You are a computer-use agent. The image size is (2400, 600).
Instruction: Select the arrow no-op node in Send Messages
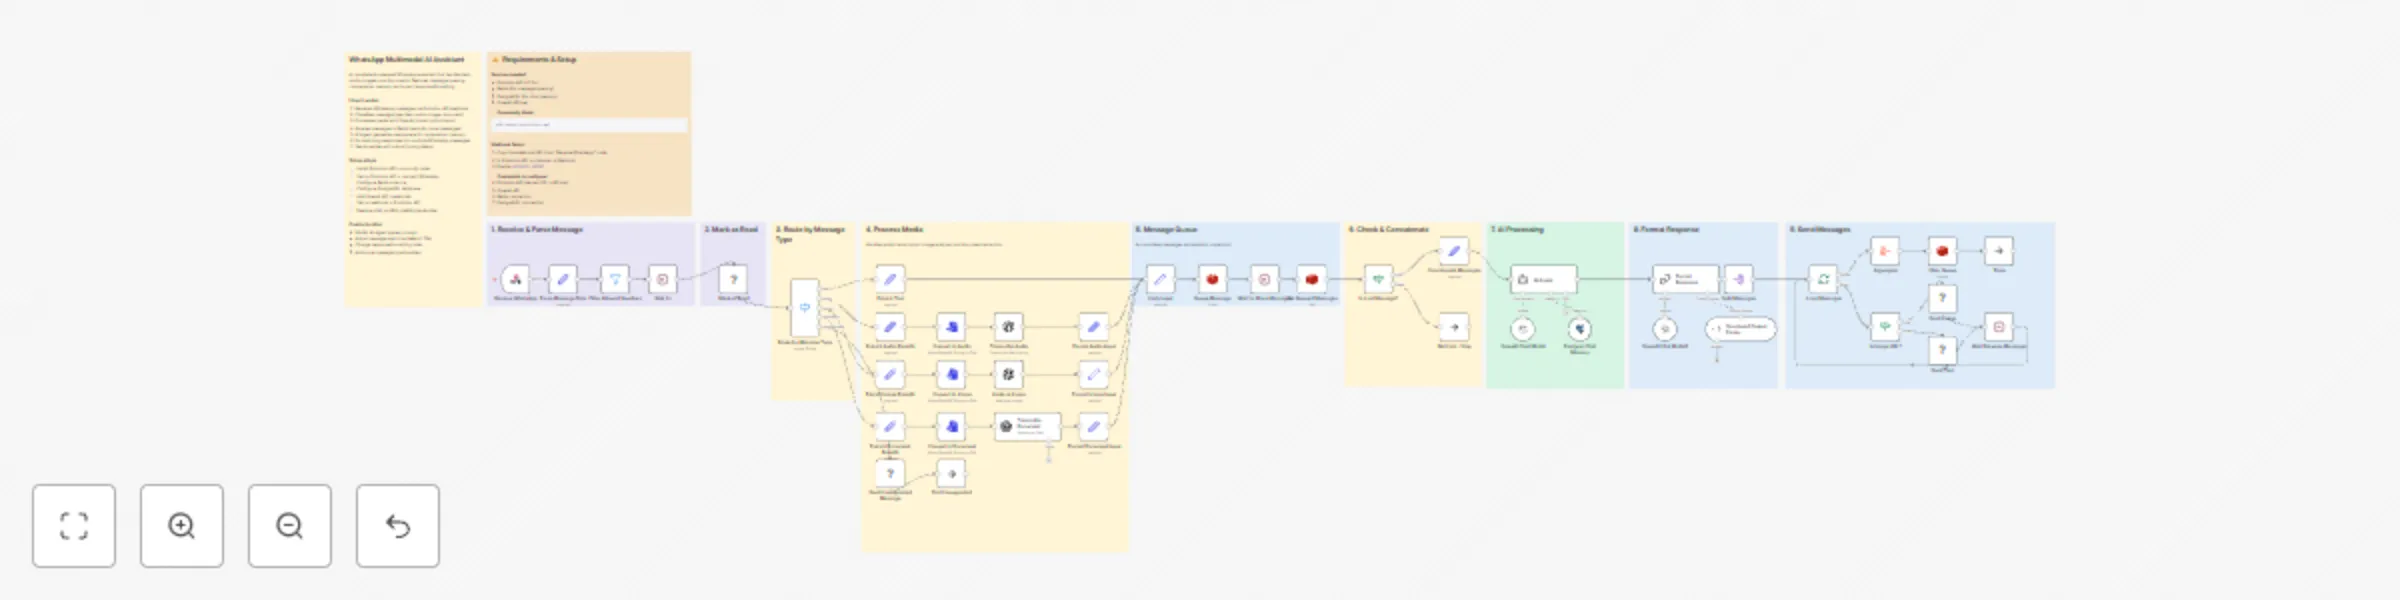click(1999, 251)
